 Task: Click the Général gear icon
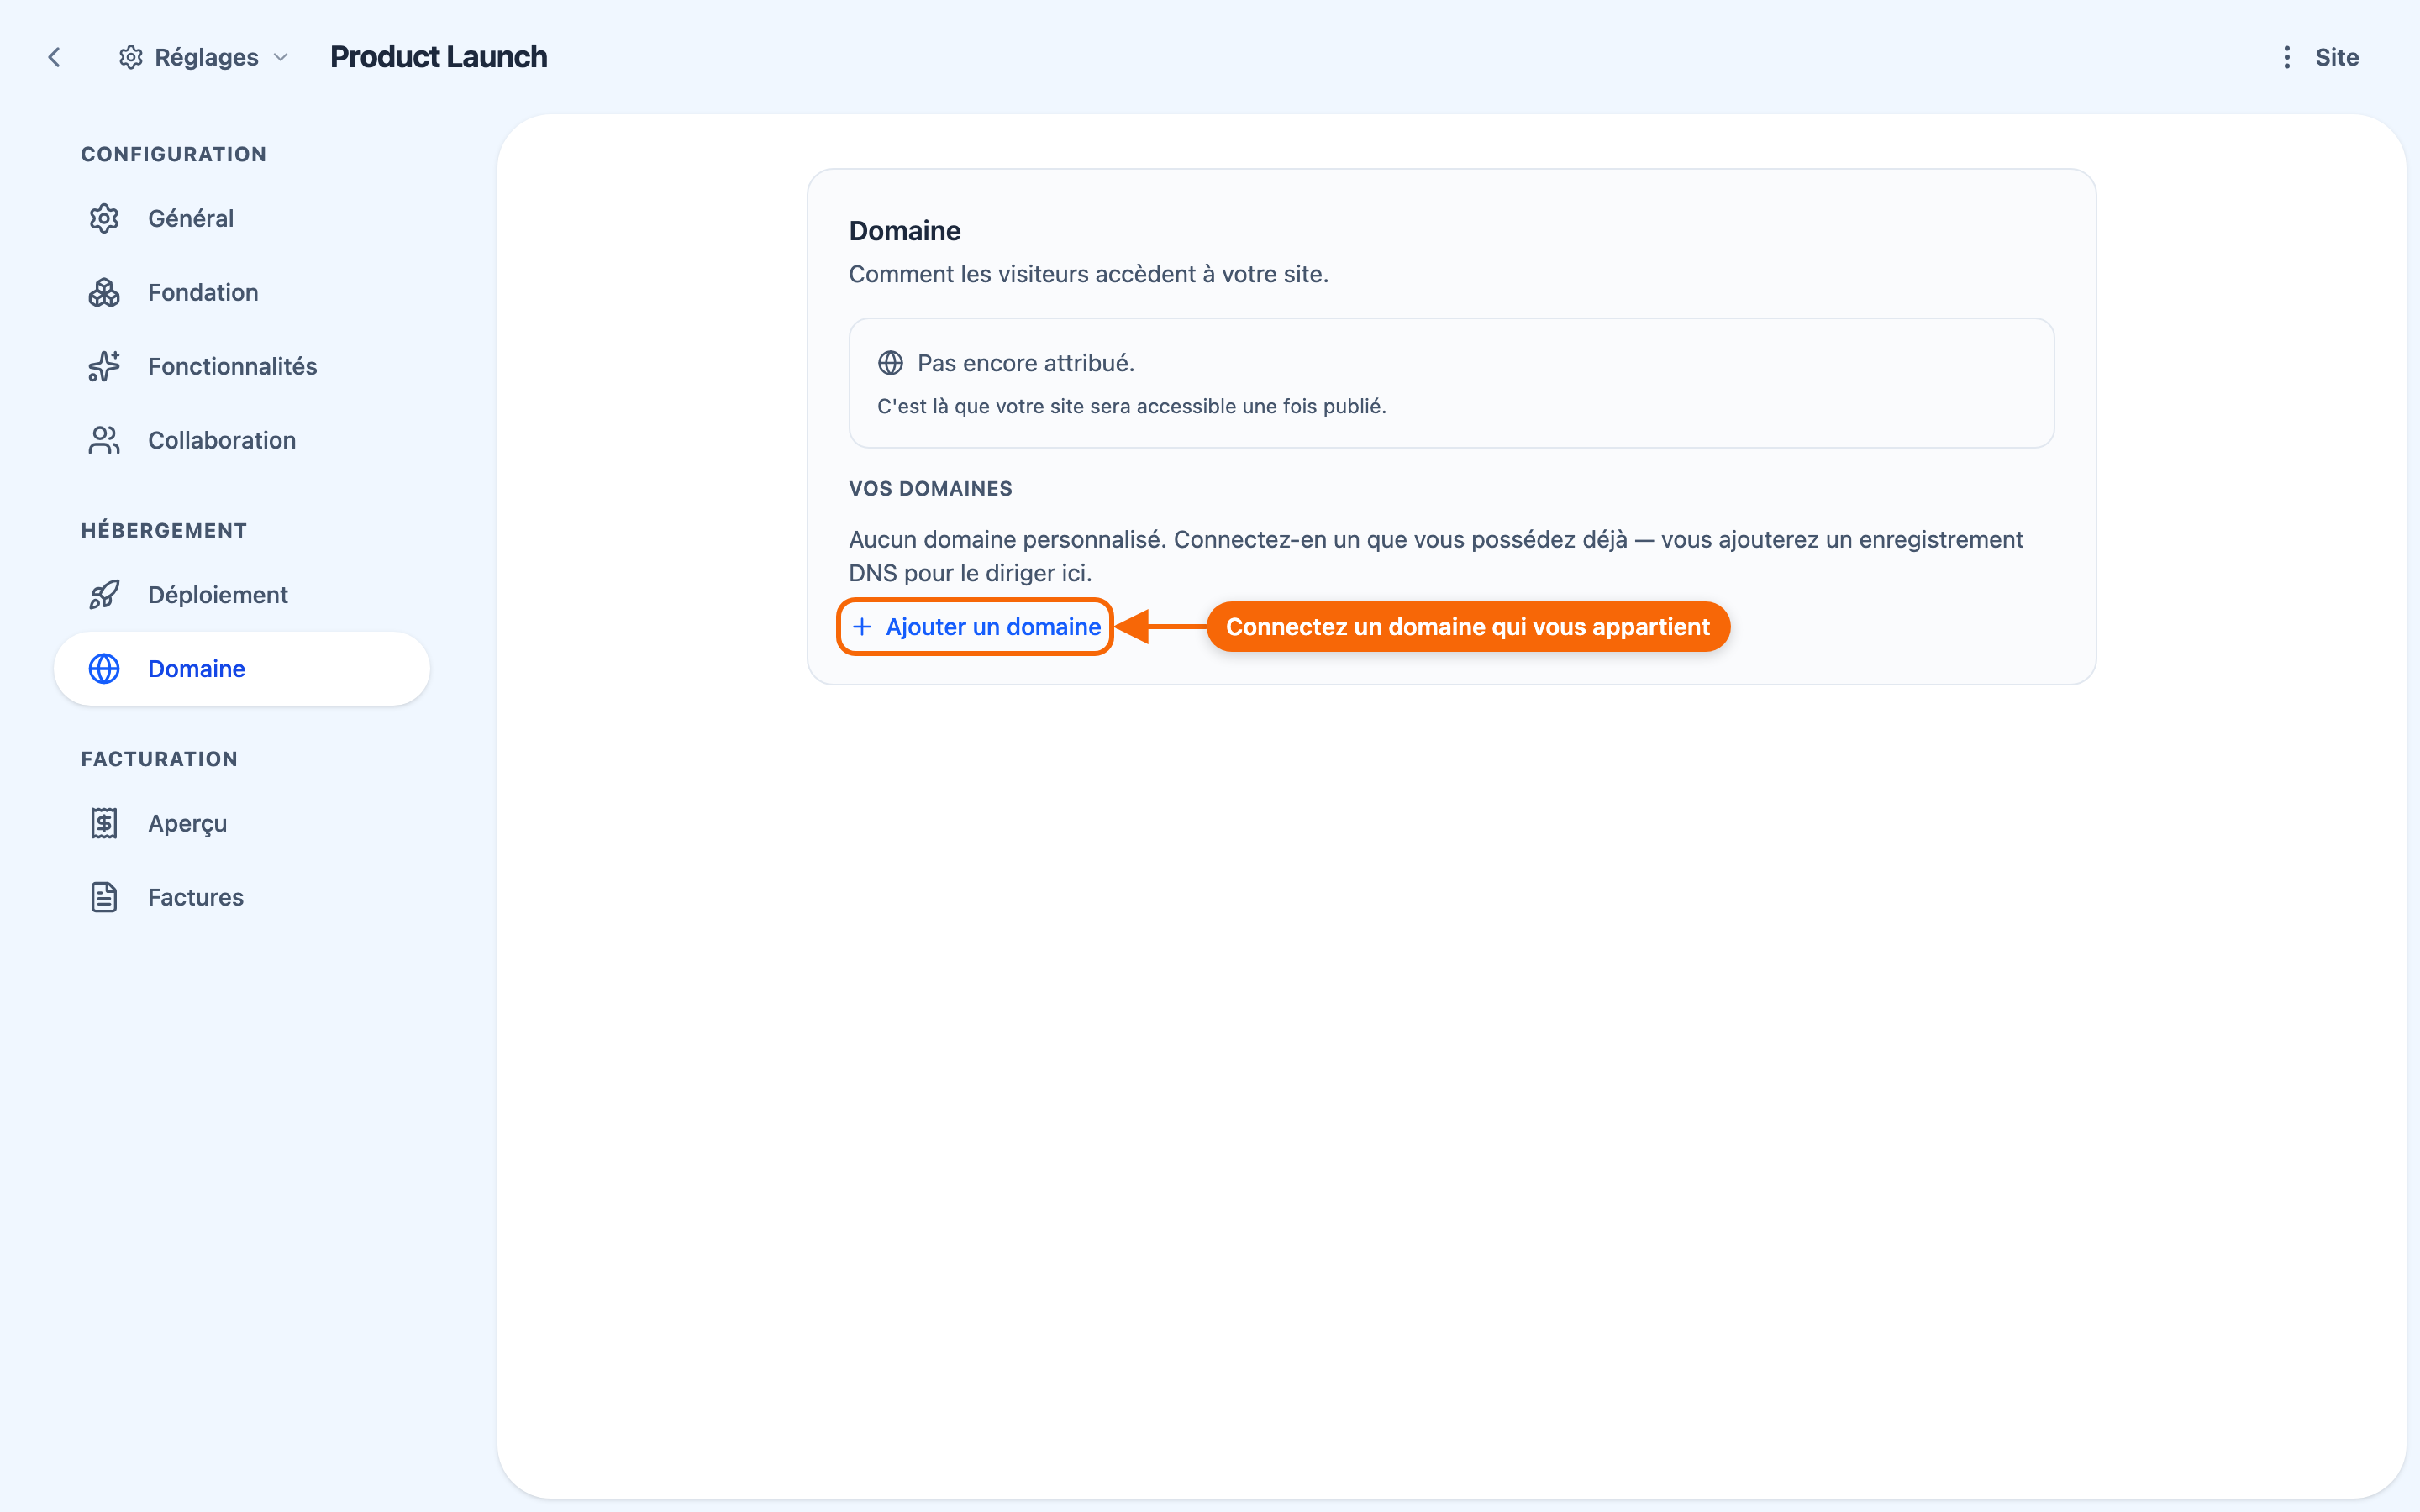(104, 218)
